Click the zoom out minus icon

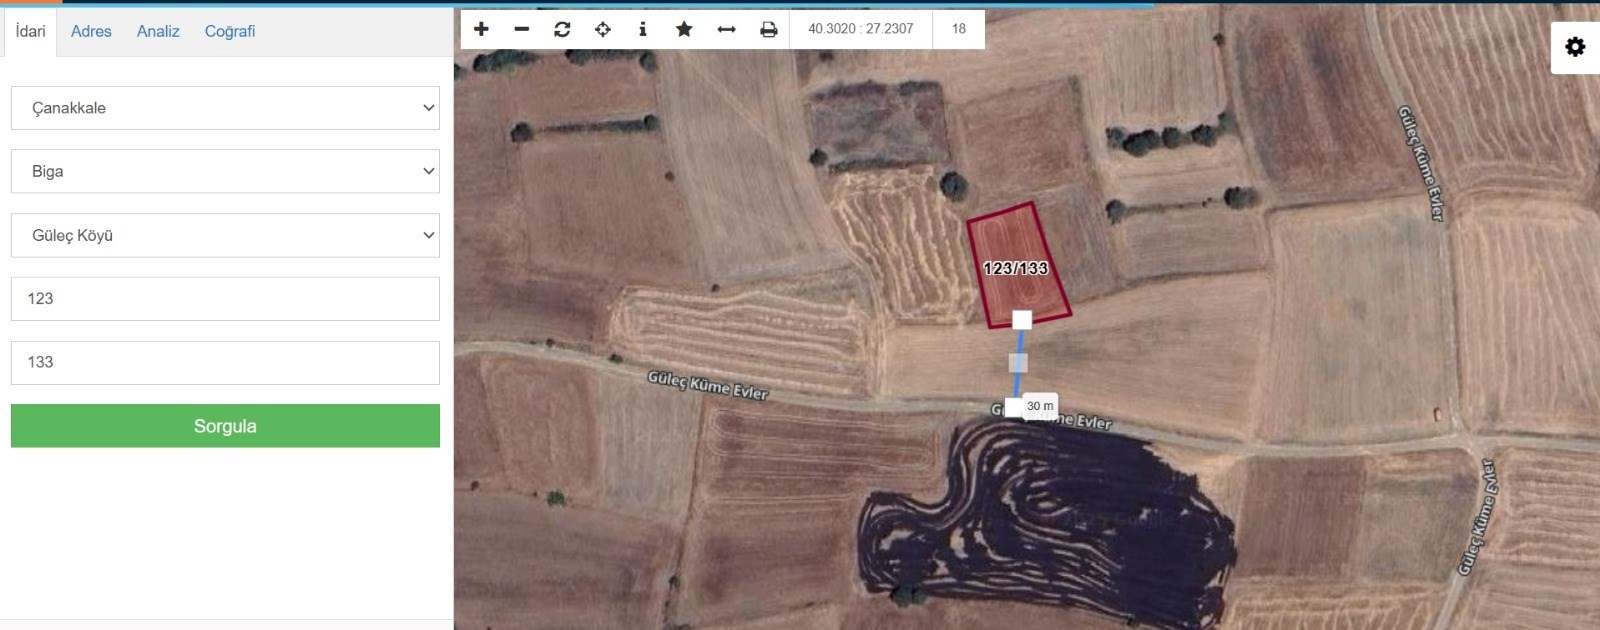click(x=522, y=29)
